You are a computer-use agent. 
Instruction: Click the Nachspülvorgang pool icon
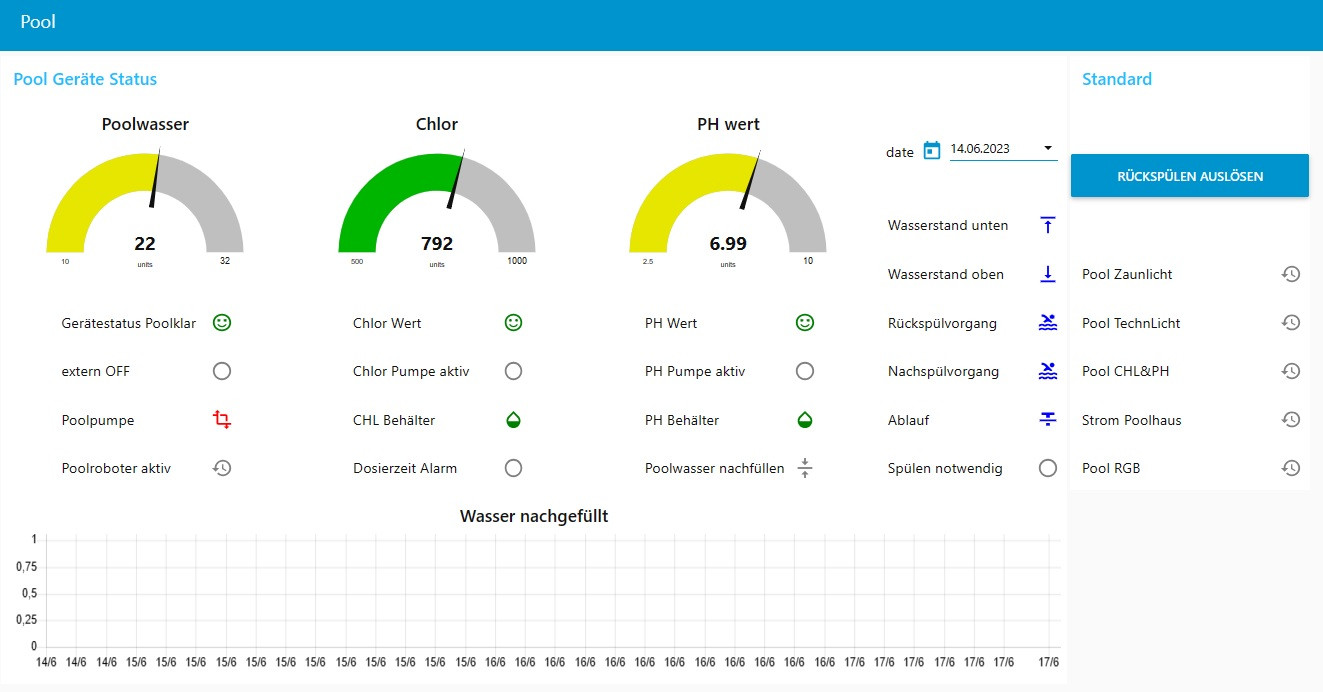(x=1047, y=371)
